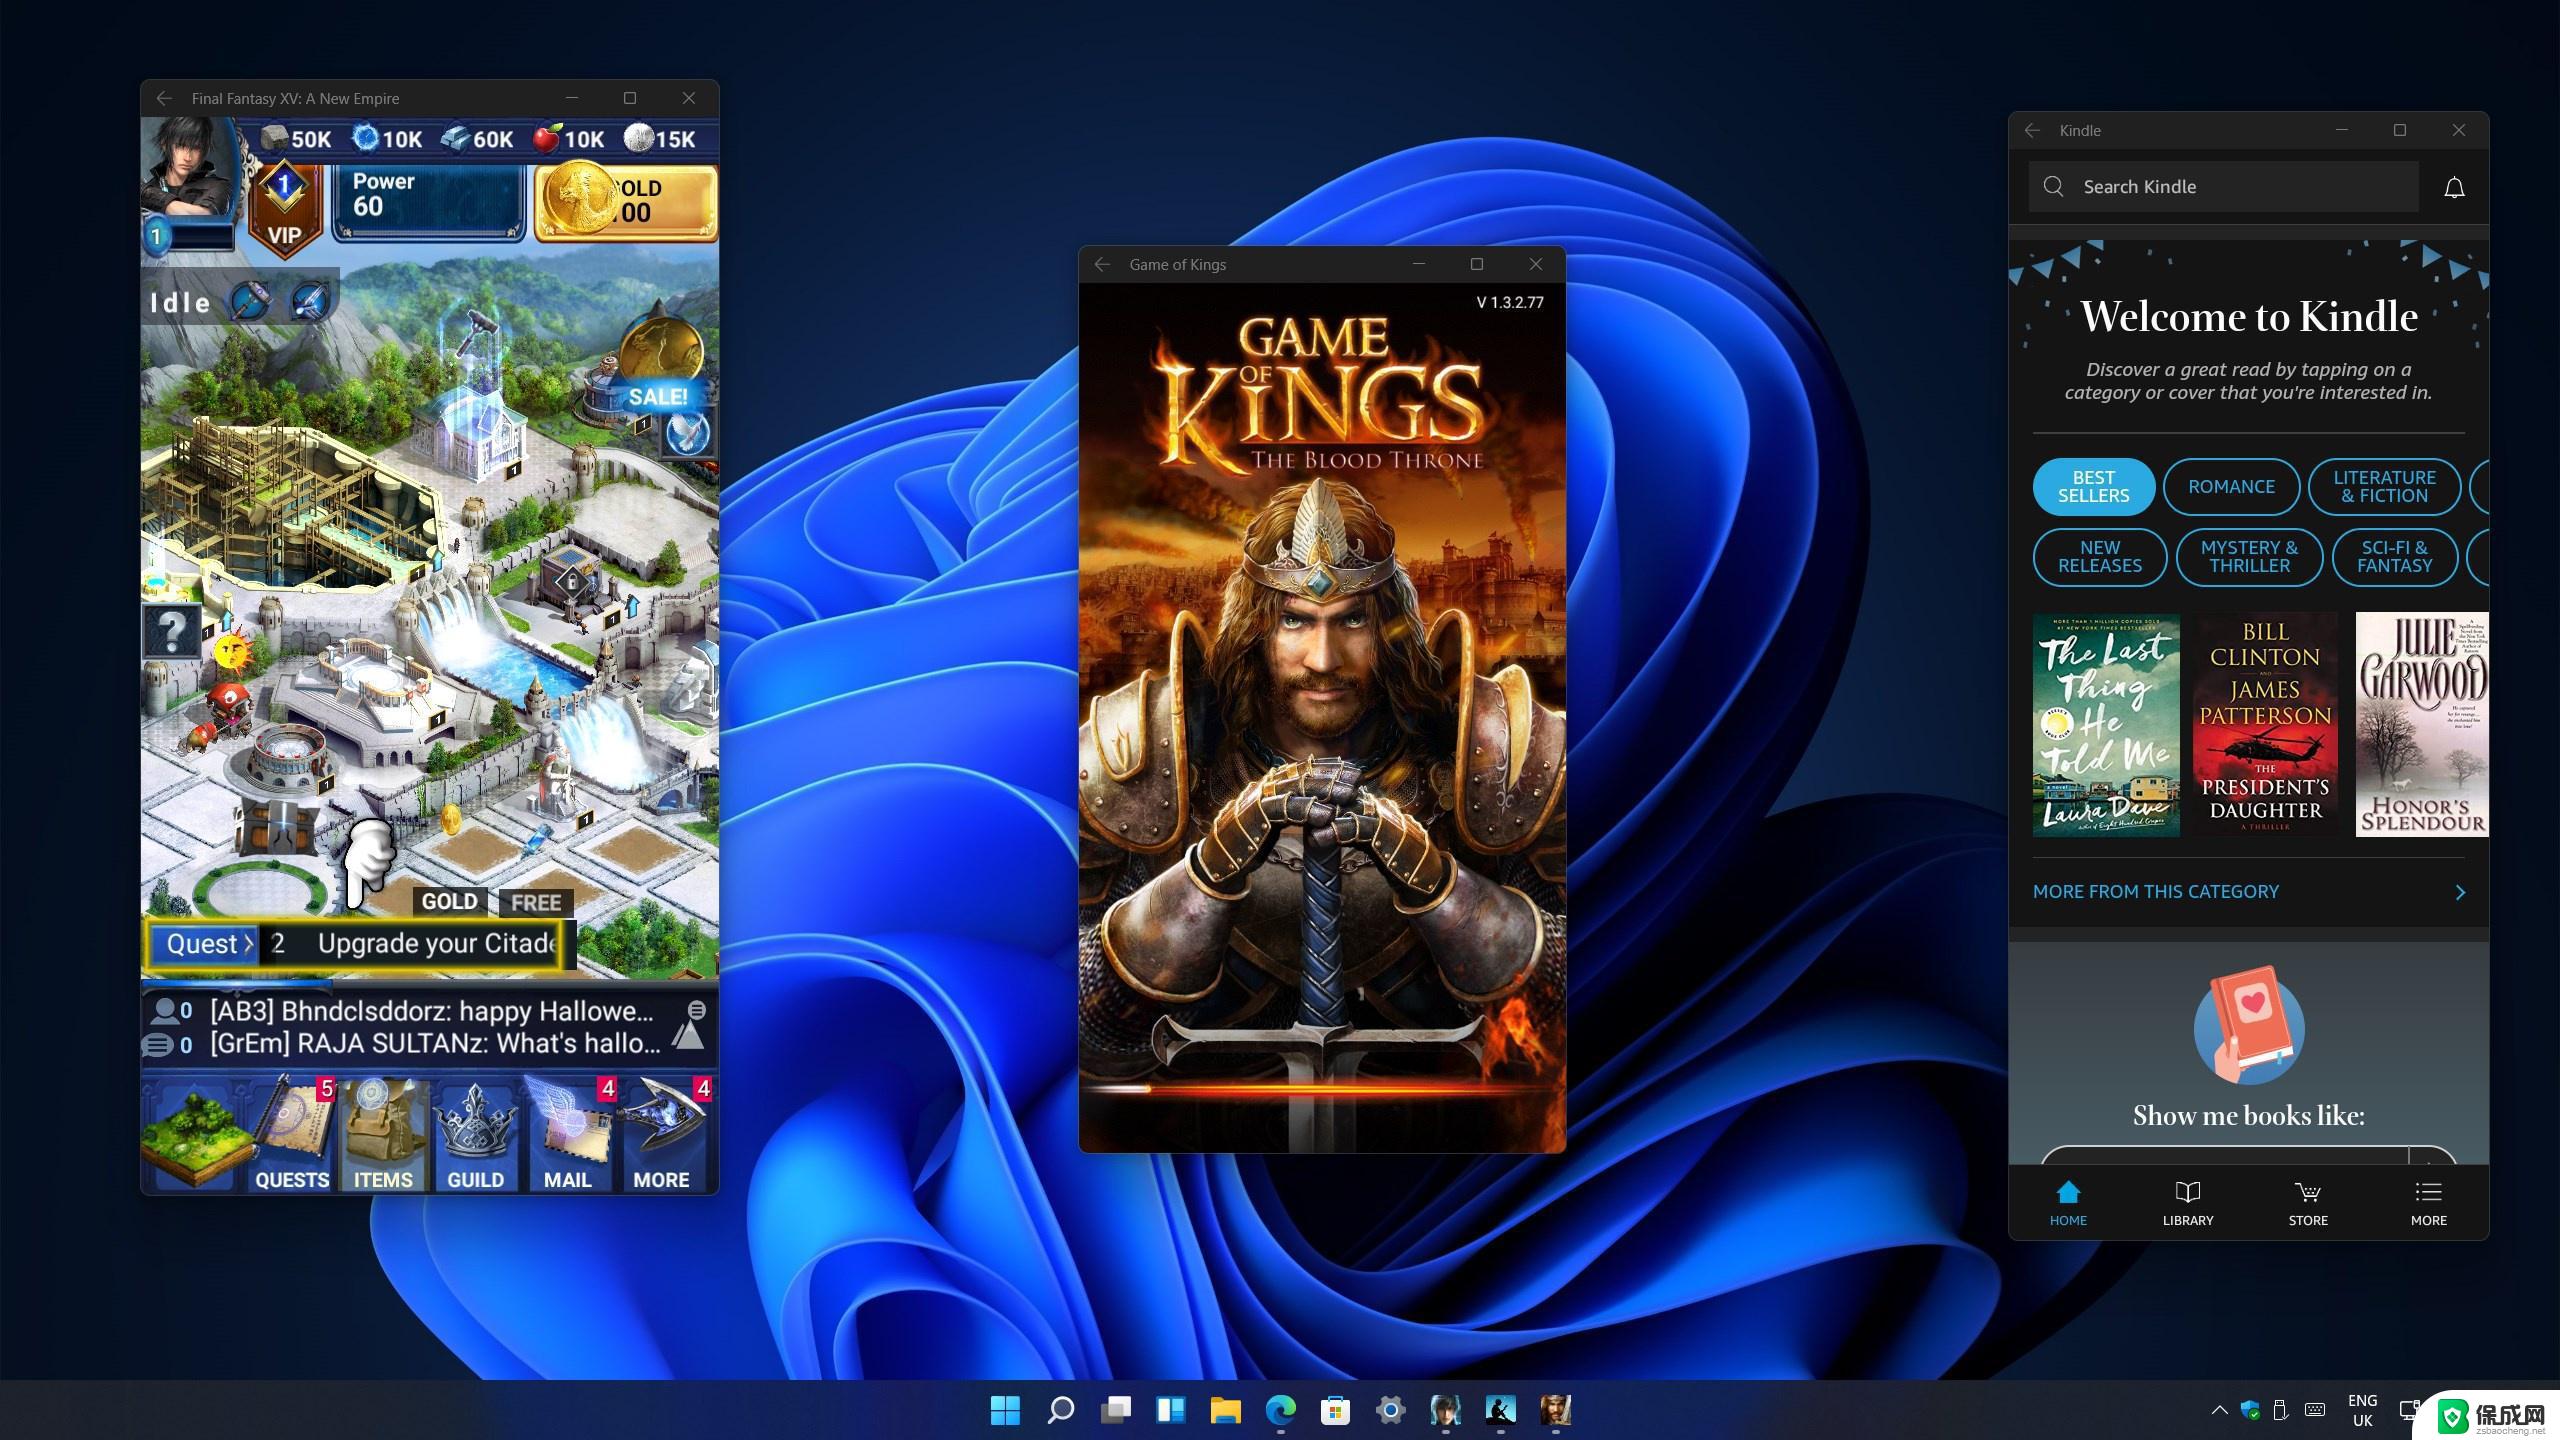Launch Microsoft Edge from the taskbar
The height and width of the screenshot is (1440, 2560).
click(x=1280, y=1410)
